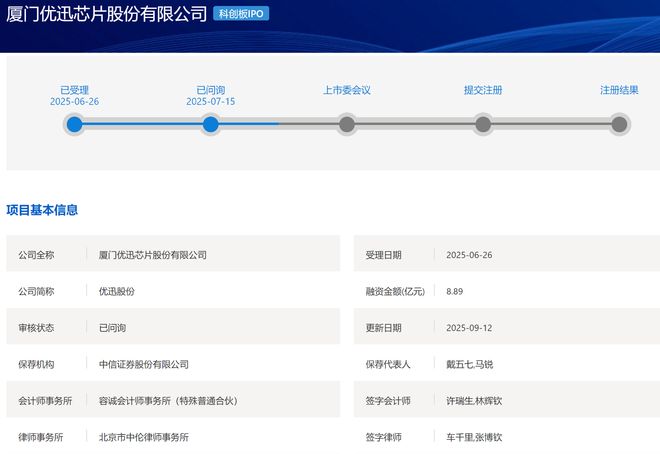Click the 已受理 timeline node dot
The height and width of the screenshot is (454, 660).
pos(75,124)
